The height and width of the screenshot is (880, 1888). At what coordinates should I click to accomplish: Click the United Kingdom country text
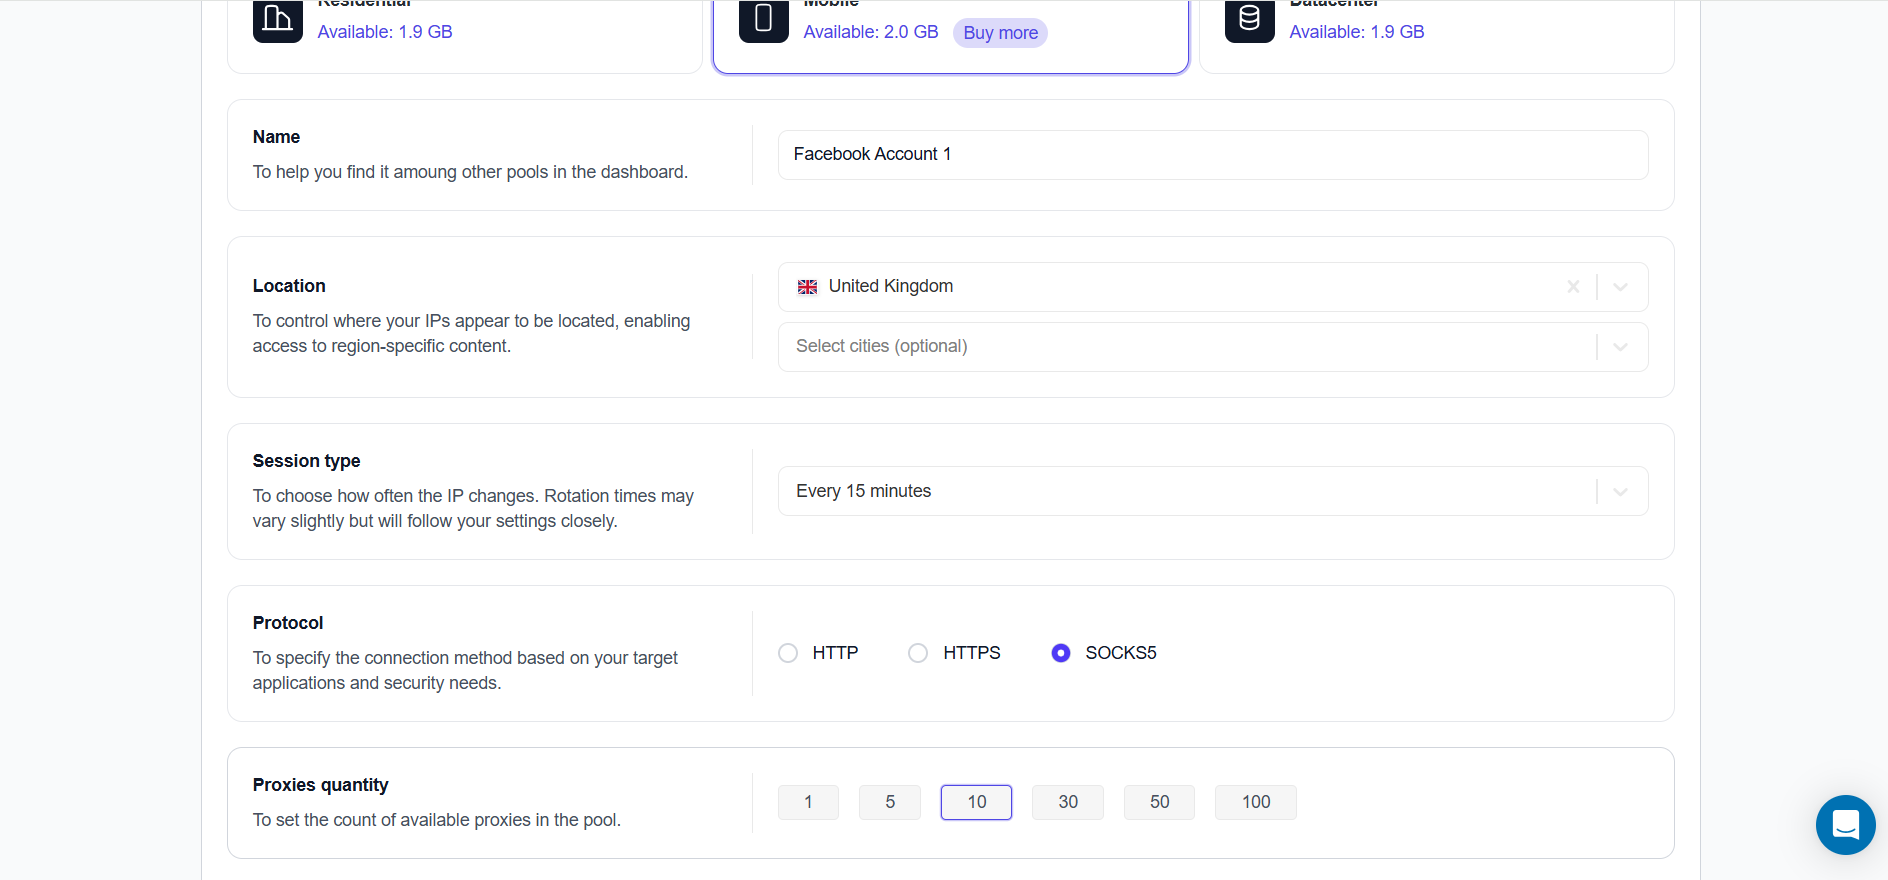point(891,286)
